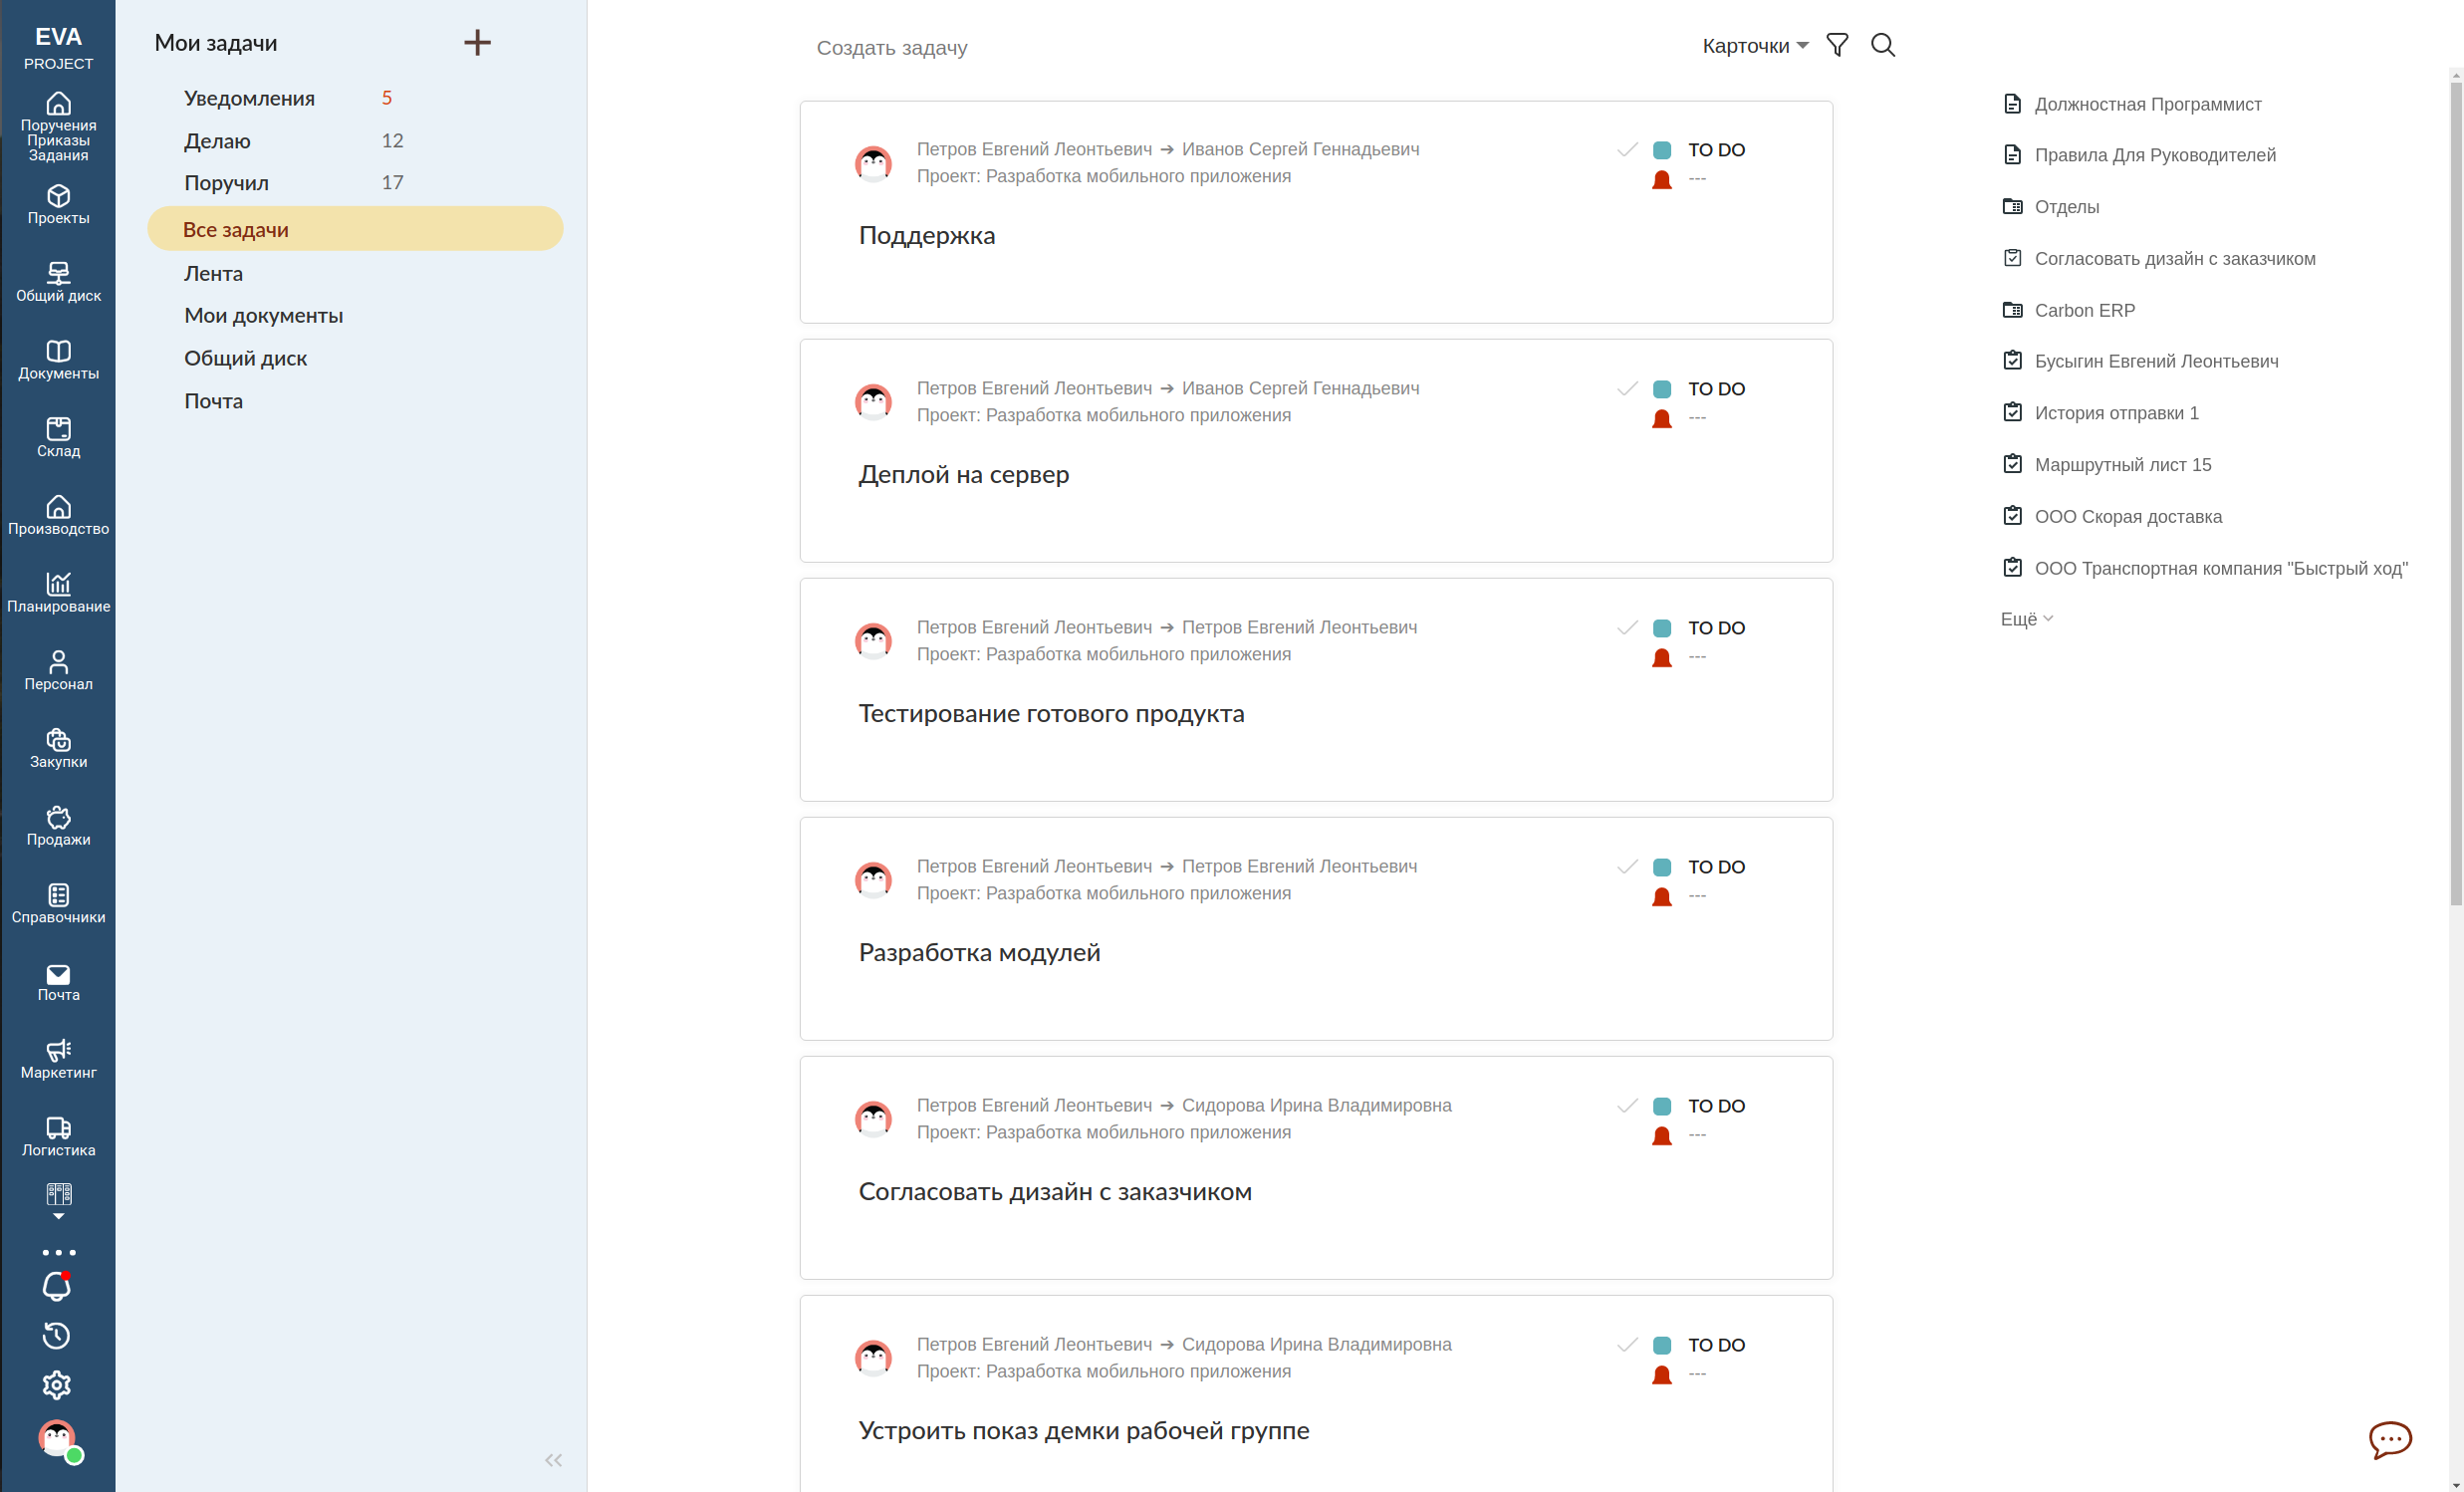Open the filter icon near Карточки
2464x1492 pixels.
pyautogui.click(x=1837, y=45)
